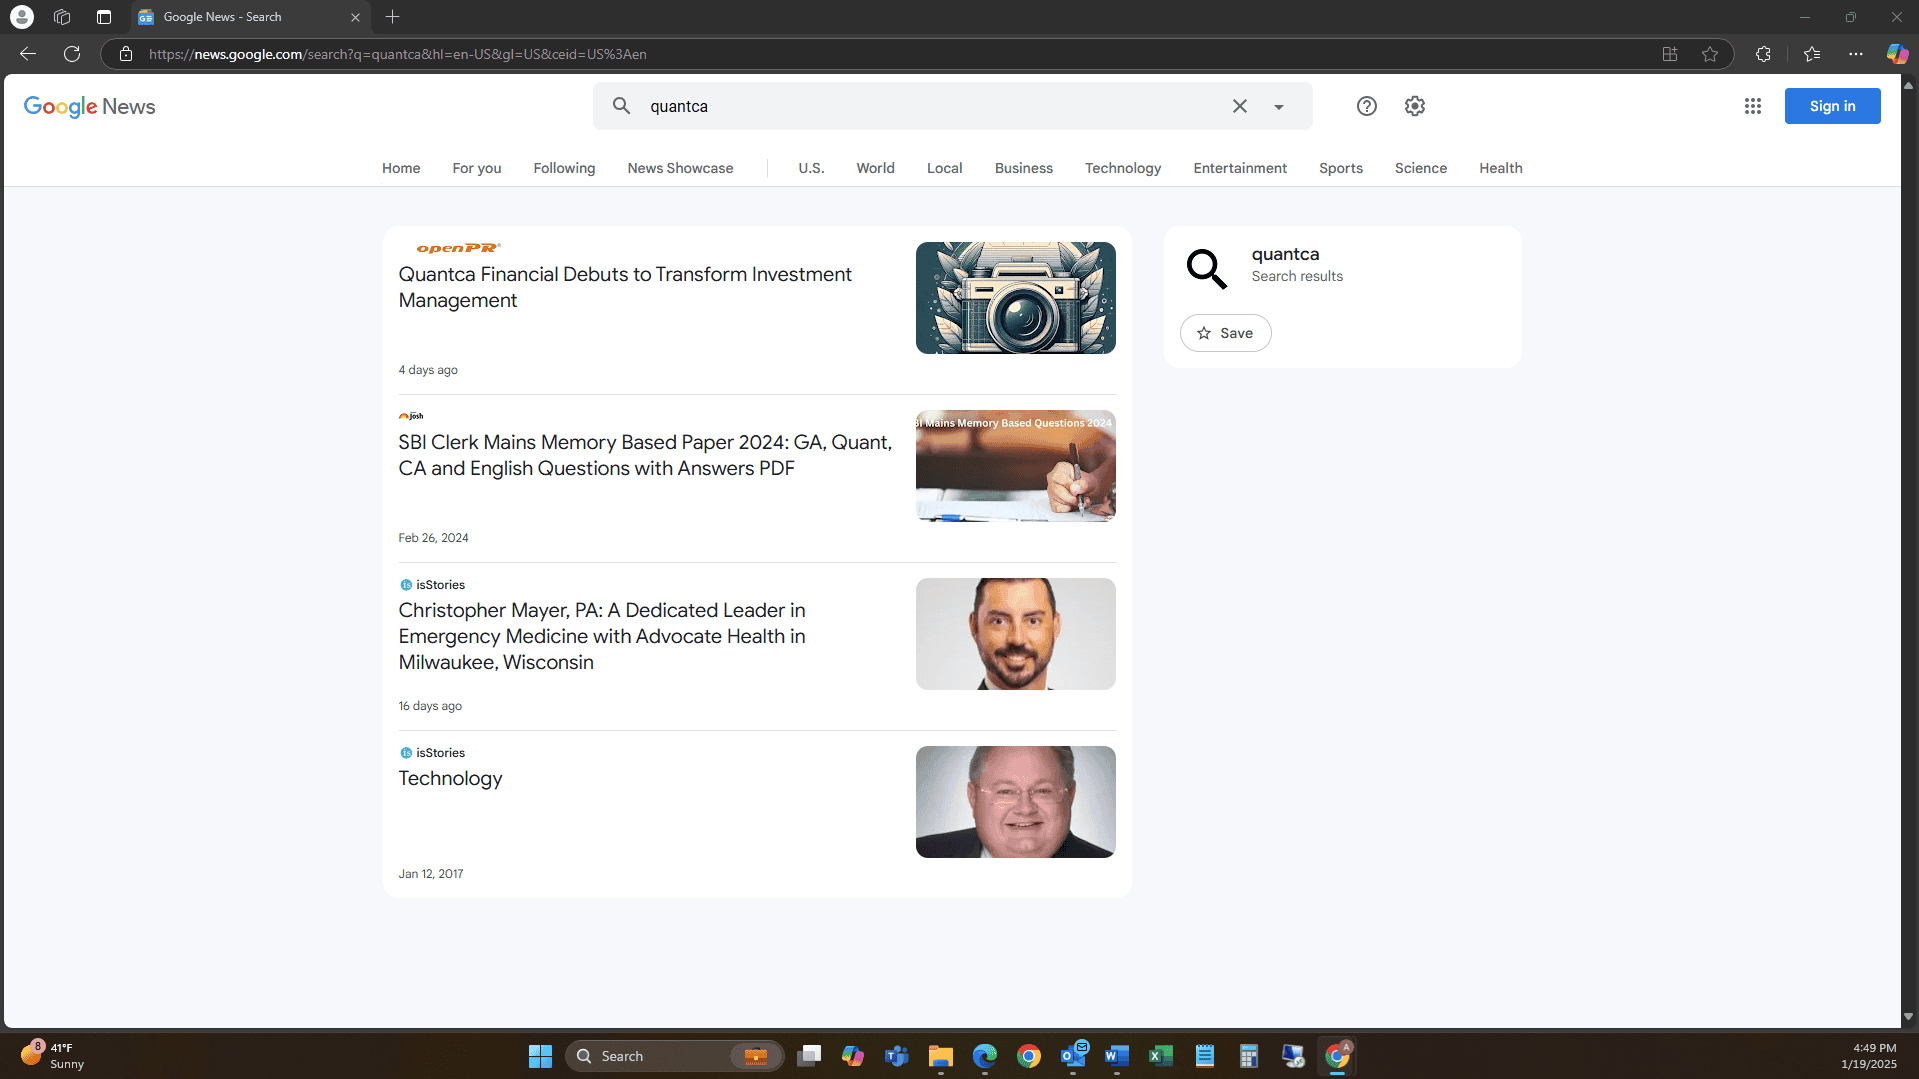
Task: Open the Help question mark icon
Action: [x=1366, y=106]
